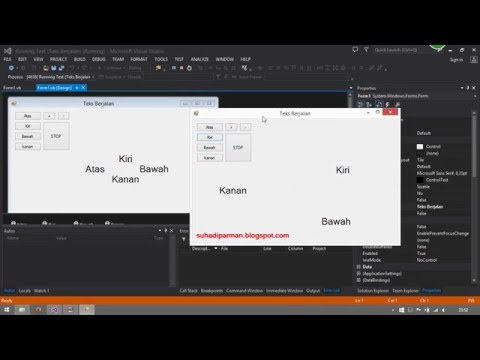
Task: Switch to the Immediate Window tab
Action: point(284,291)
